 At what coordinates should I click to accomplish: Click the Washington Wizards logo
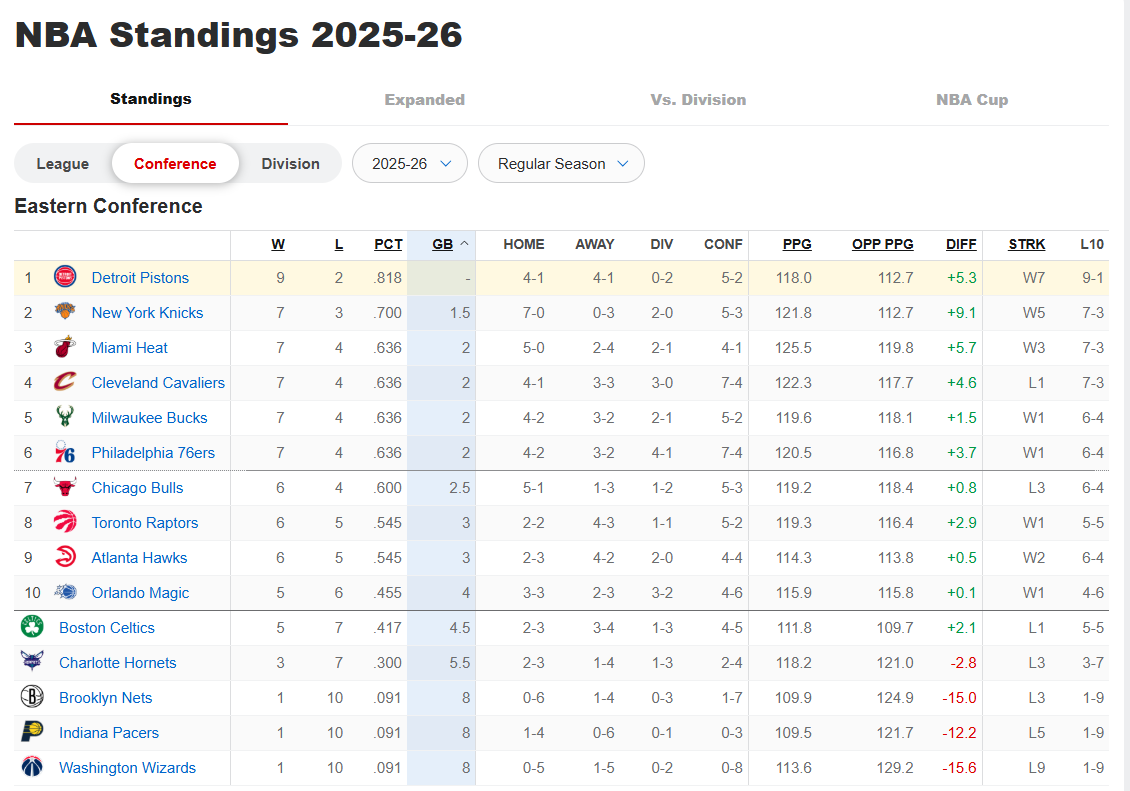[x=32, y=767]
